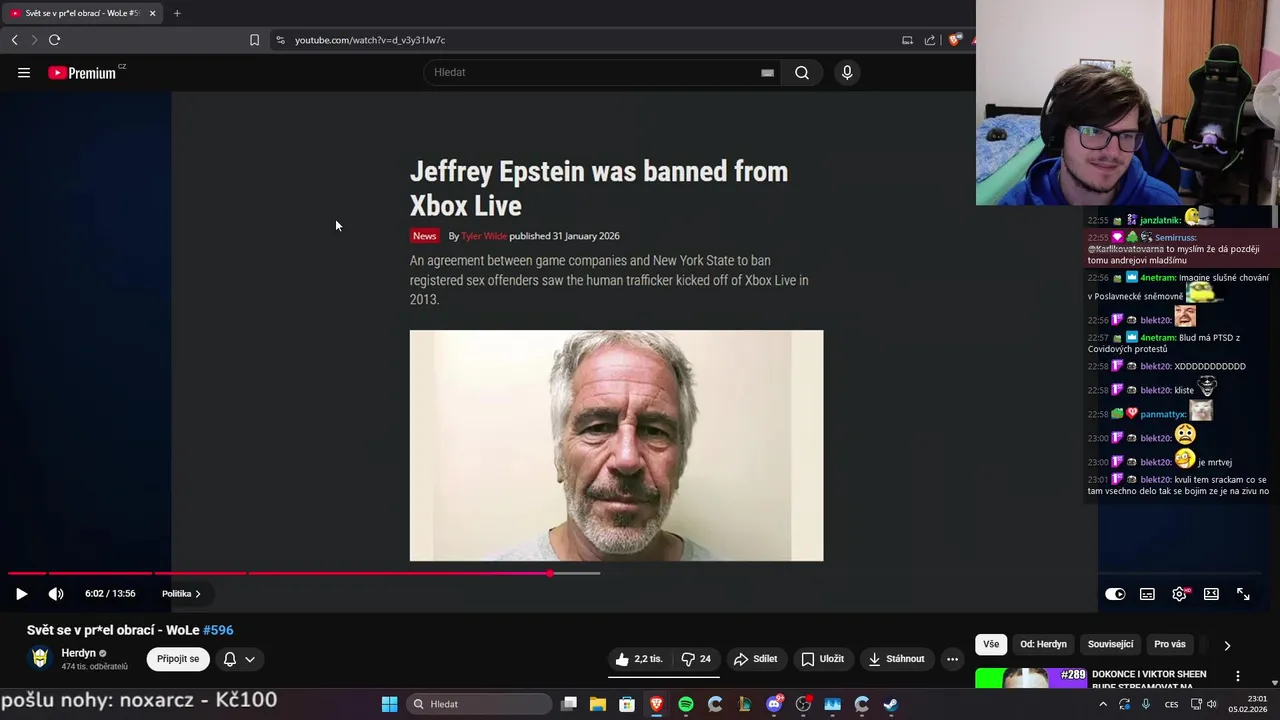The image size is (1280, 720).
Task: Click the Tyler Wilde author link
Action: point(484,236)
